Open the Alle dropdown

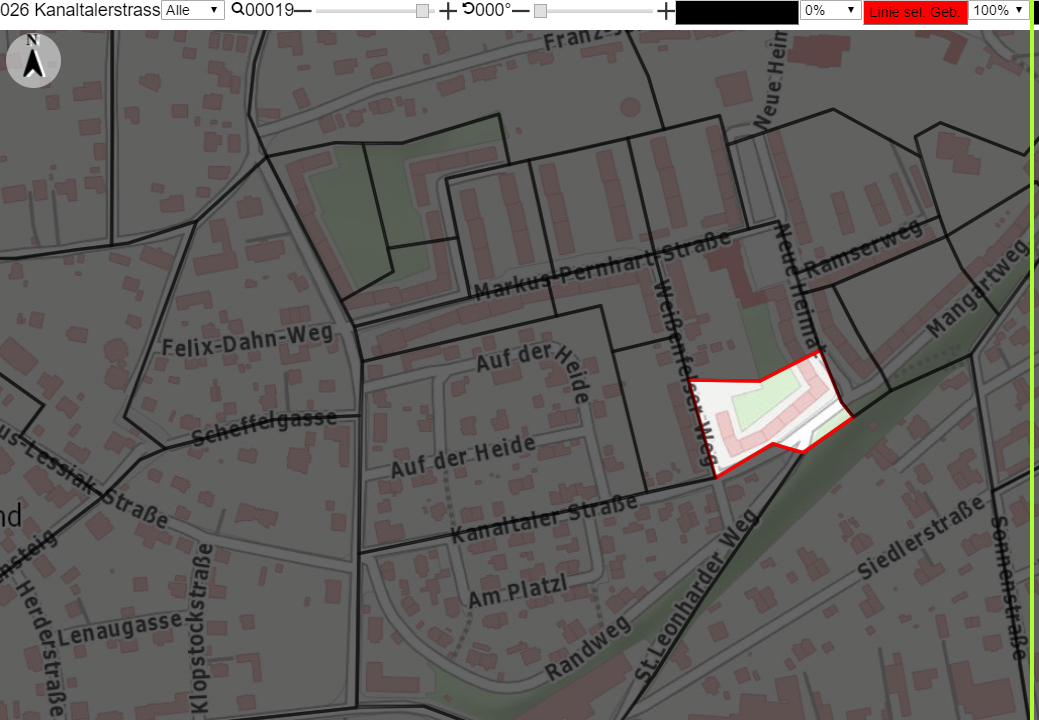(193, 10)
